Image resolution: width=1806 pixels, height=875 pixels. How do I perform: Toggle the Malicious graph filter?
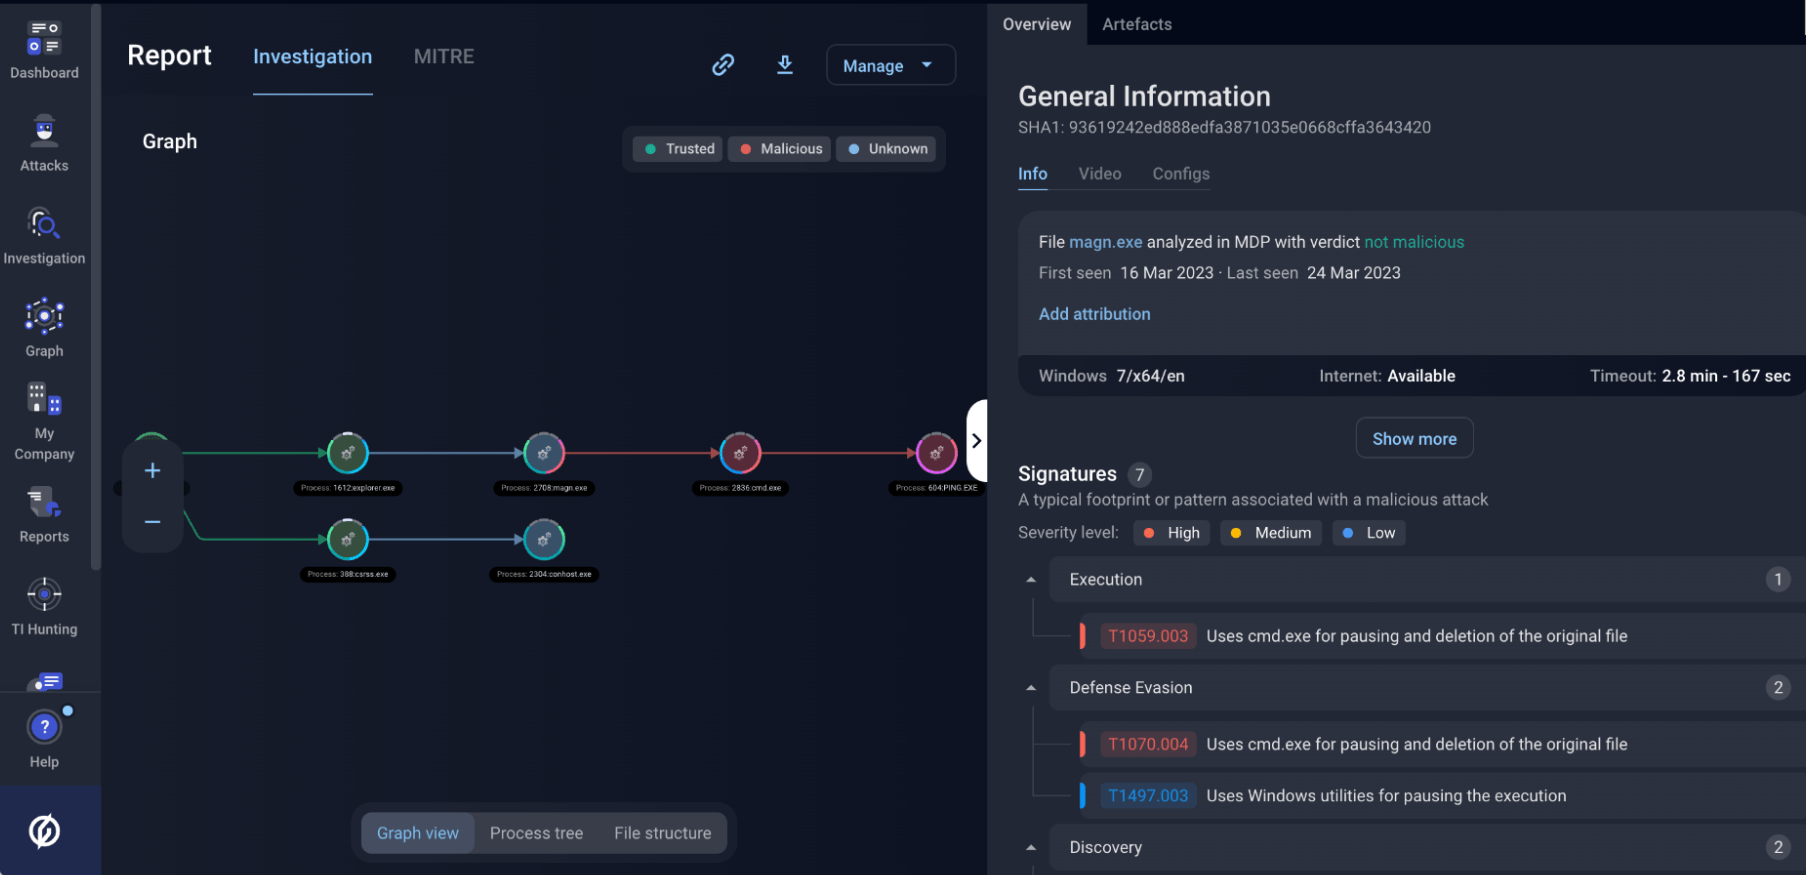(x=780, y=149)
